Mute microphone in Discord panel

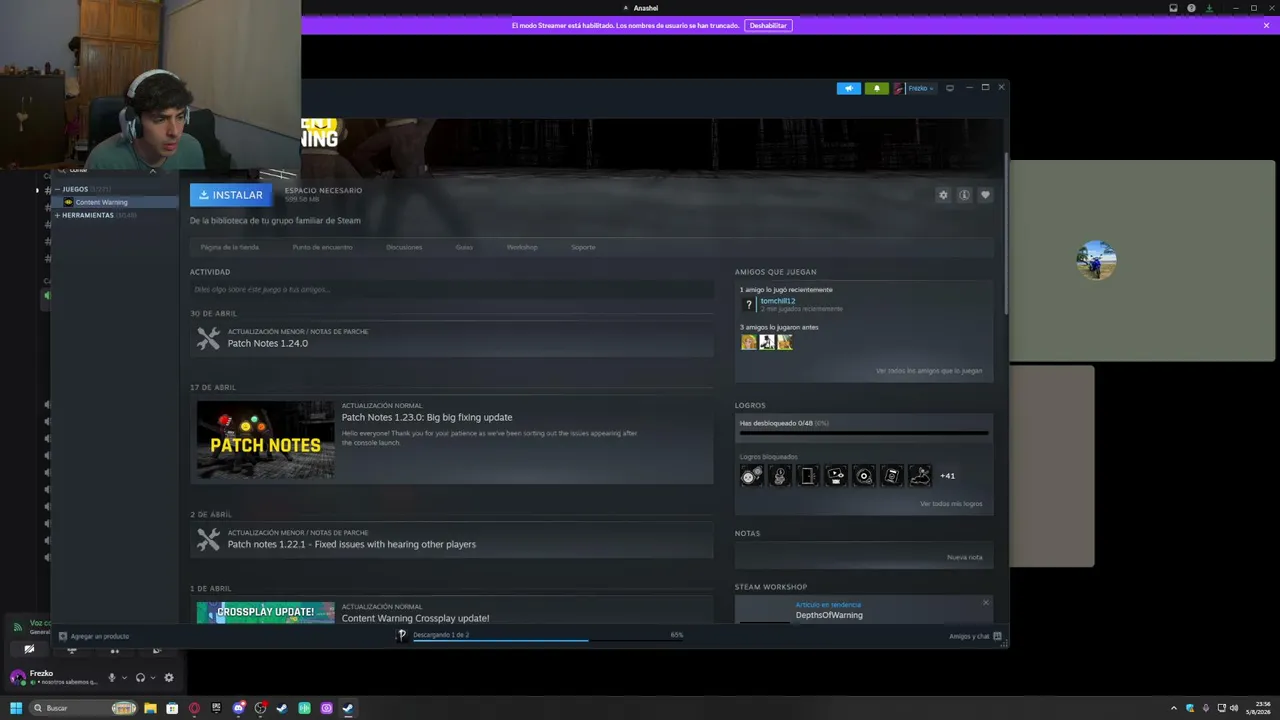coord(112,678)
